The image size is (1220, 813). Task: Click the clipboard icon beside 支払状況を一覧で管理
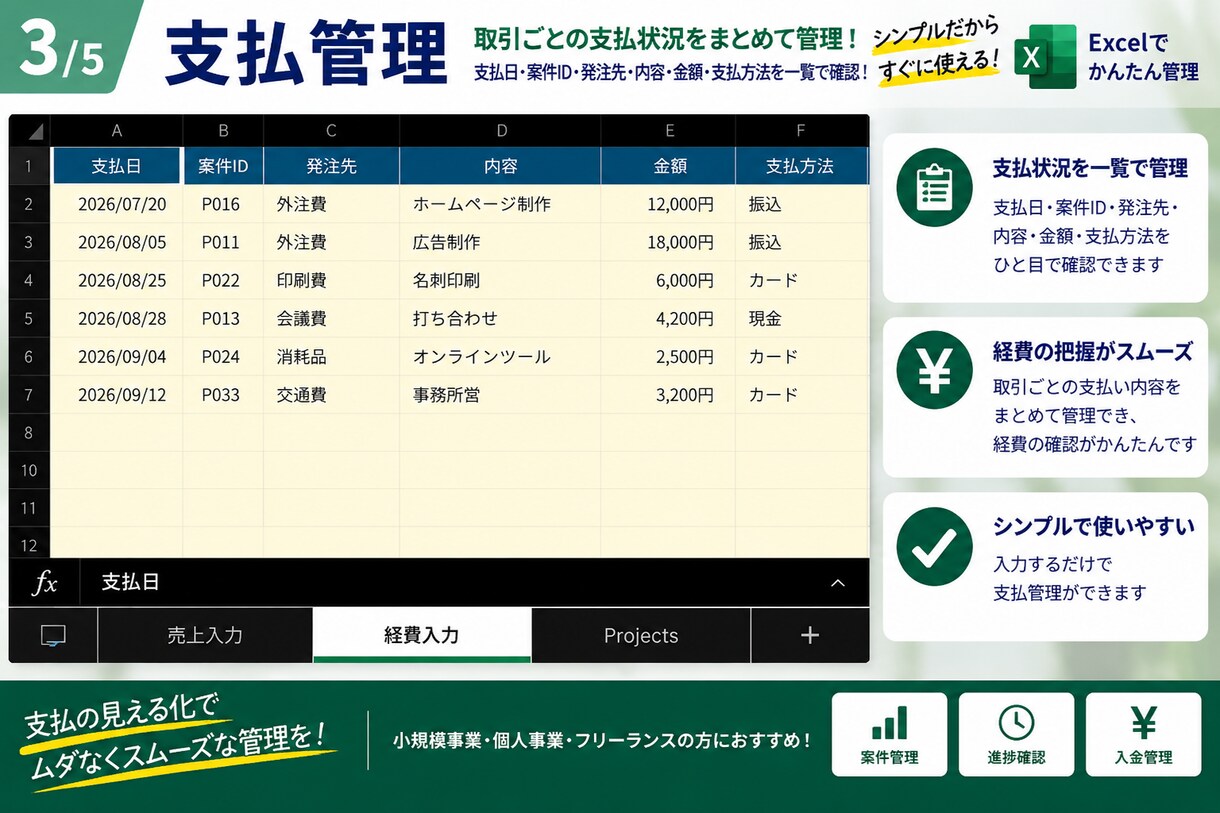tap(934, 187)
